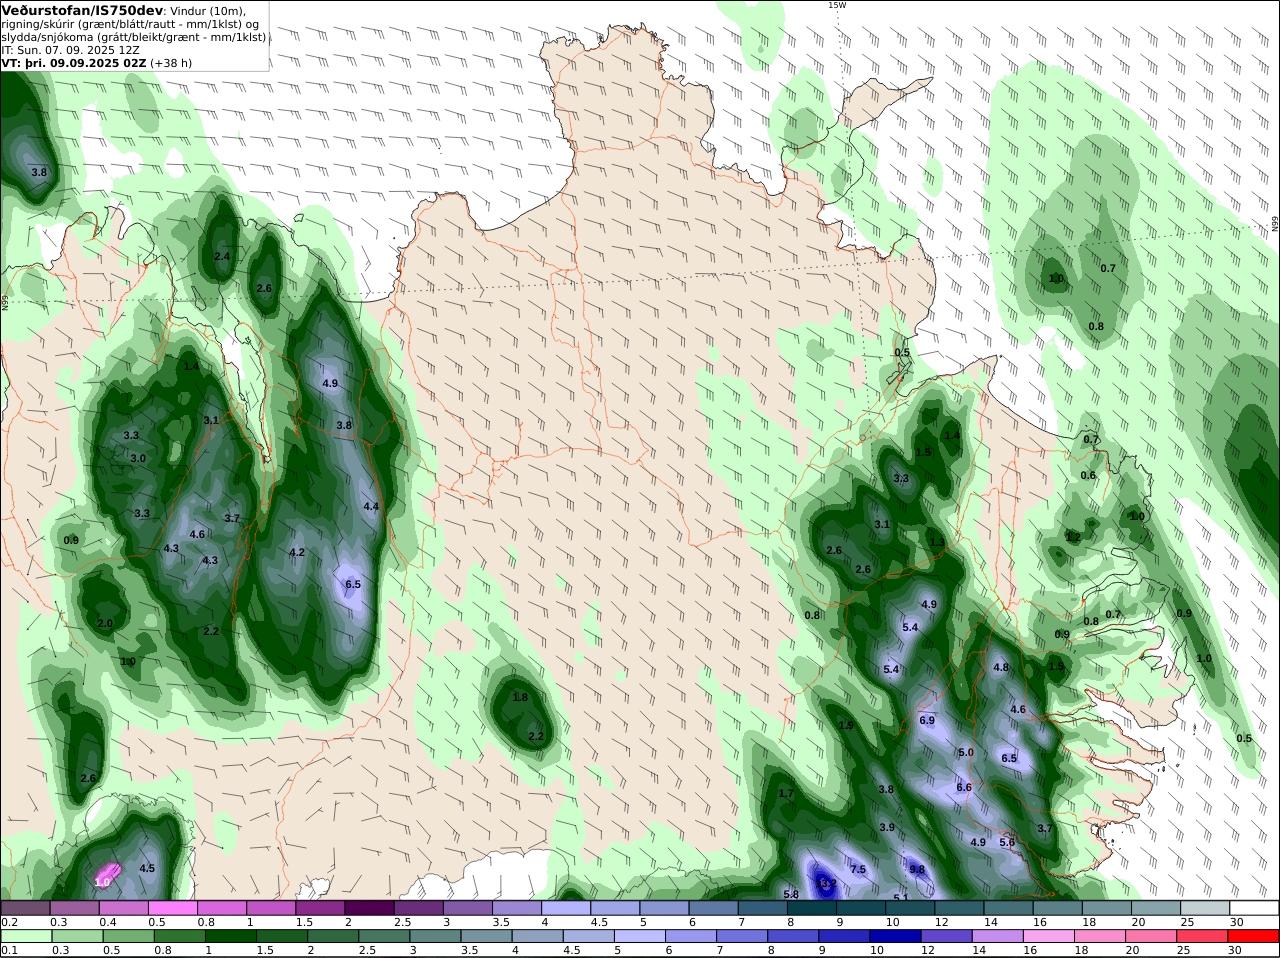
Task: Click the map value 2.4
Action: [222, 257]
